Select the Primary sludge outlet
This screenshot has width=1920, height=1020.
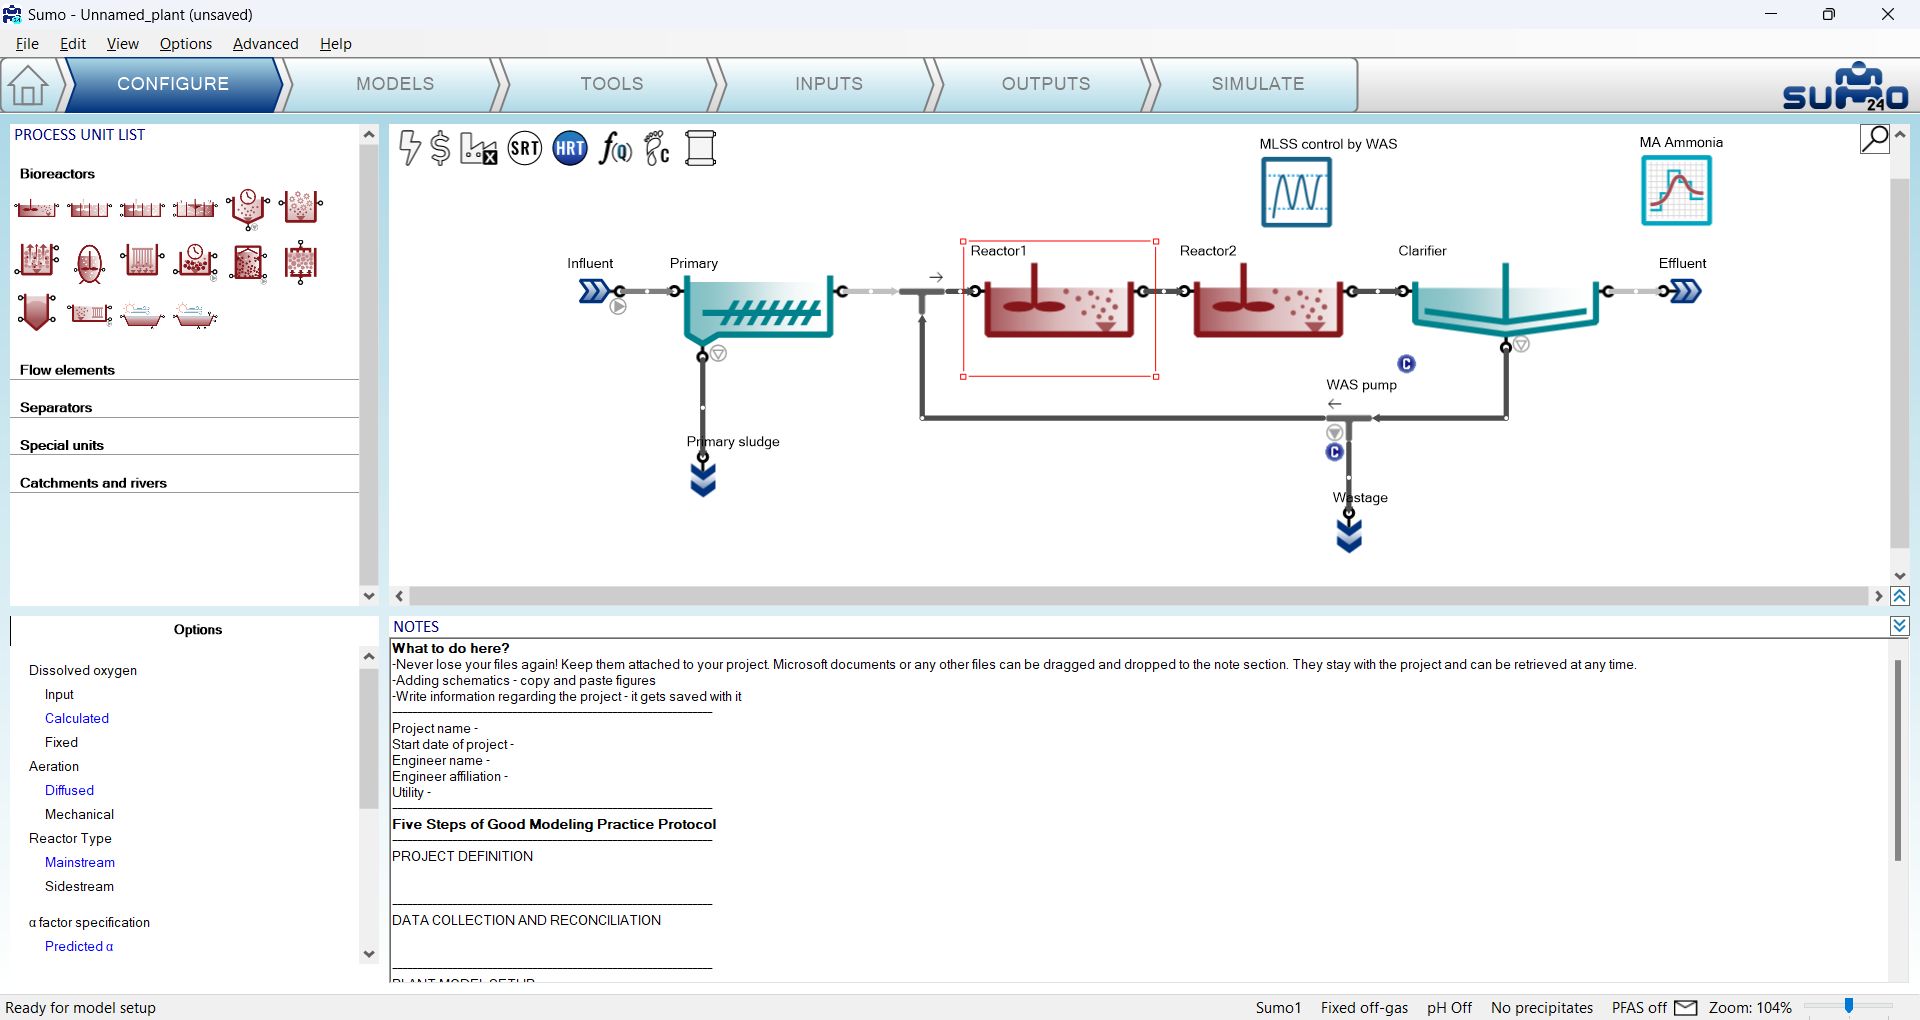click(703, 479)
